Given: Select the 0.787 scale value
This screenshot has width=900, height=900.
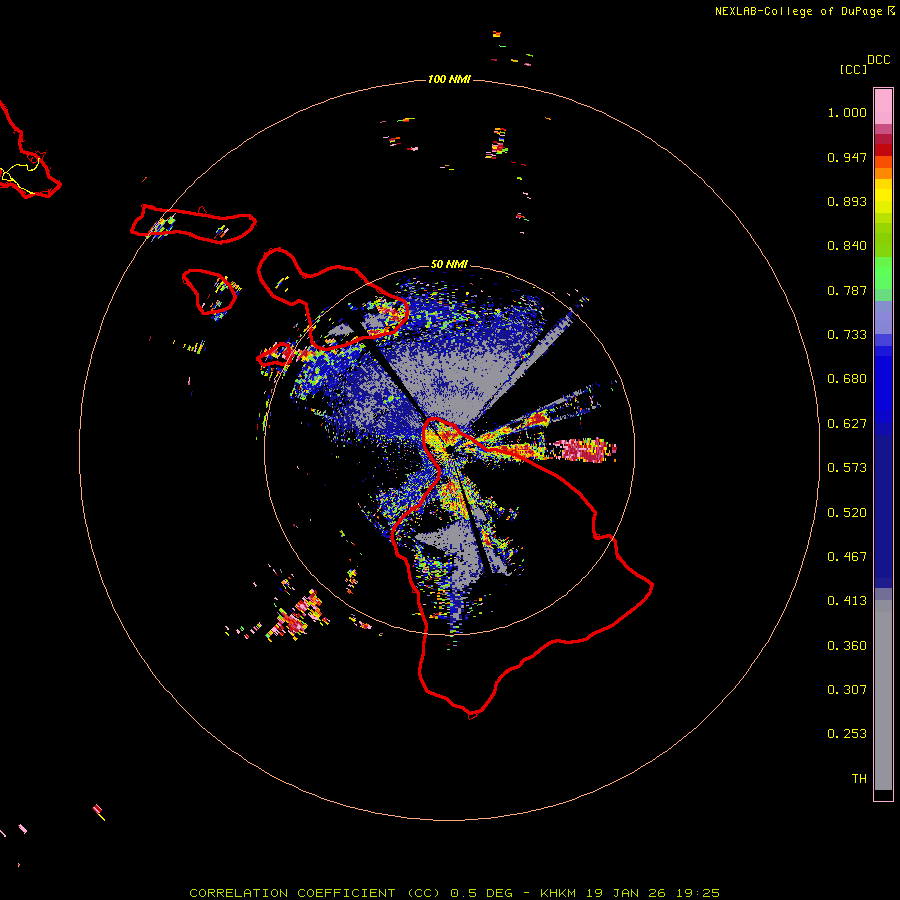Looking at the screenshot, I should [847, 290].
